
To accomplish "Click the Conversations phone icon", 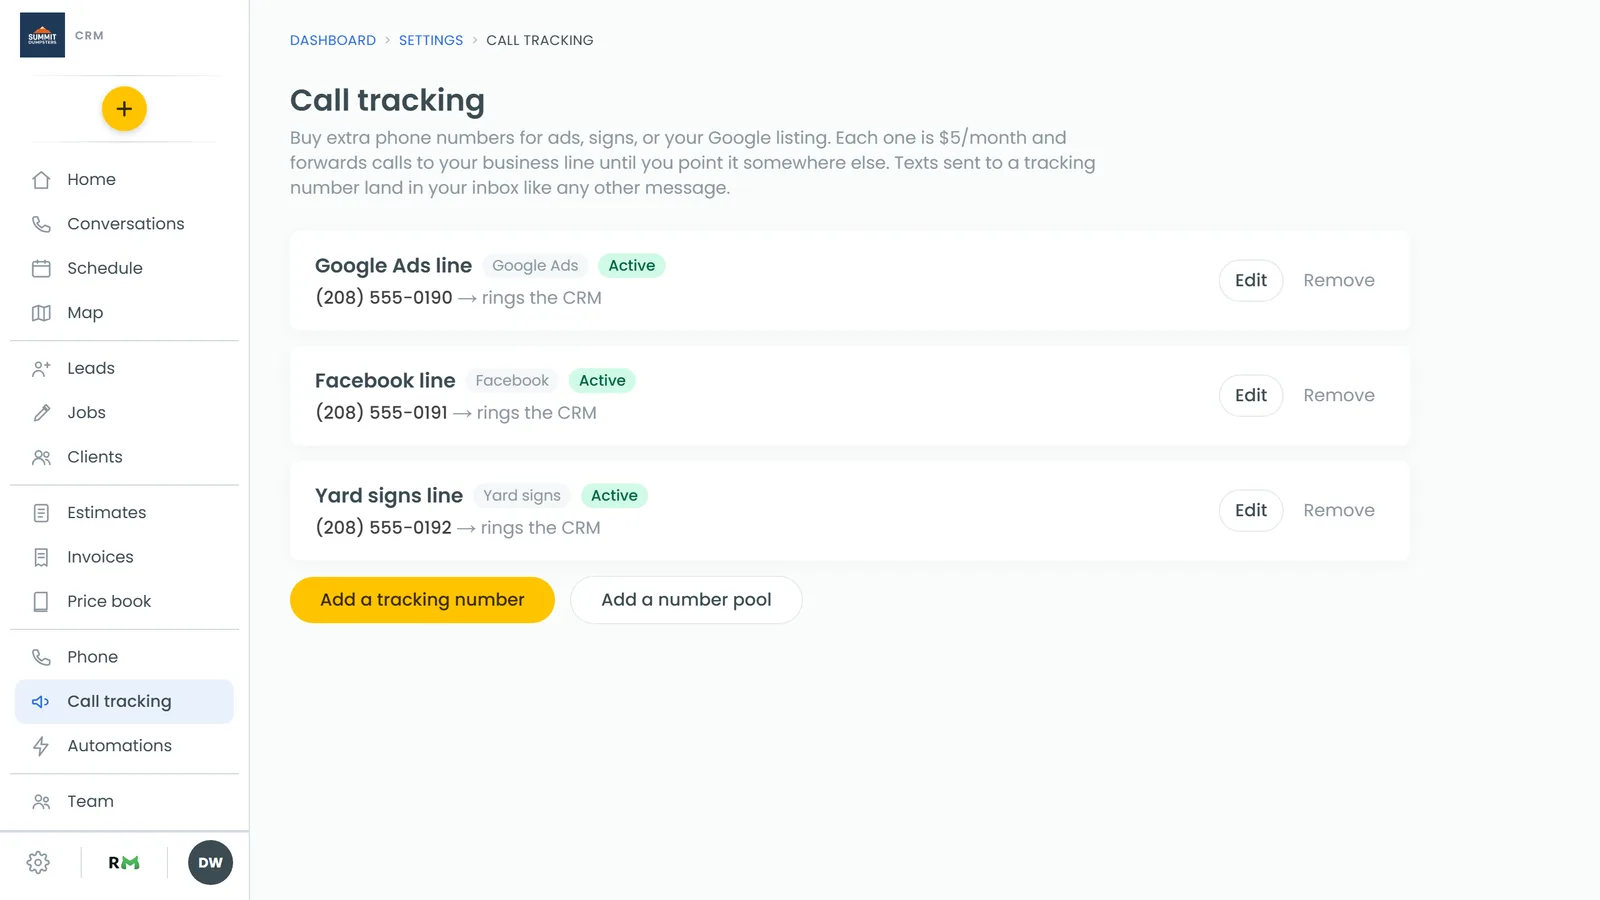I will [x=41, y=224].
